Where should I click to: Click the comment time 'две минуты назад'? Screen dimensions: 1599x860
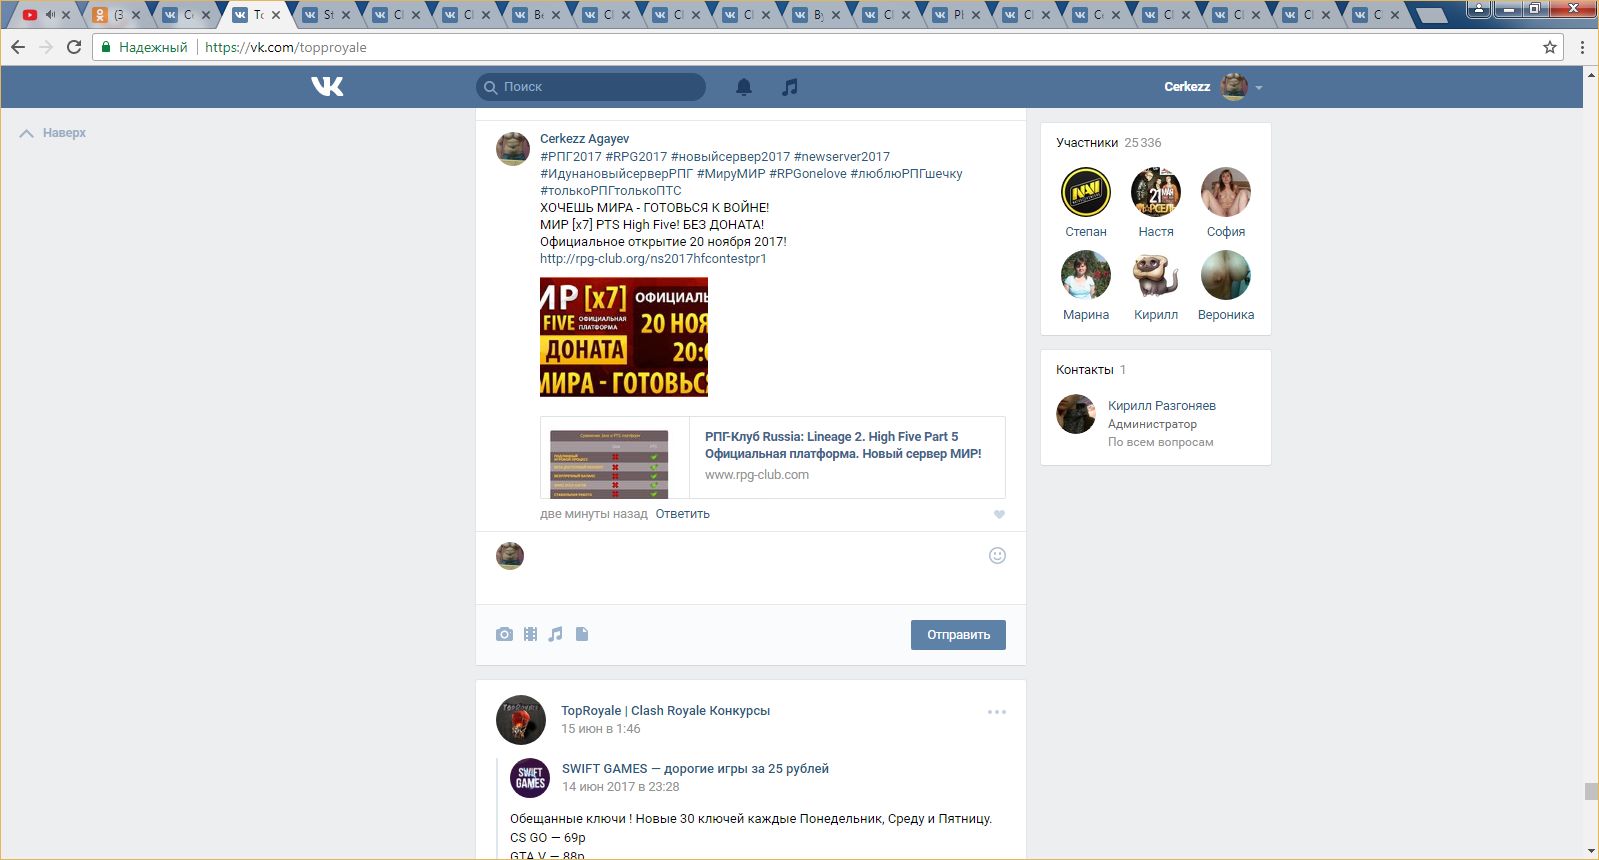(594, 514)
